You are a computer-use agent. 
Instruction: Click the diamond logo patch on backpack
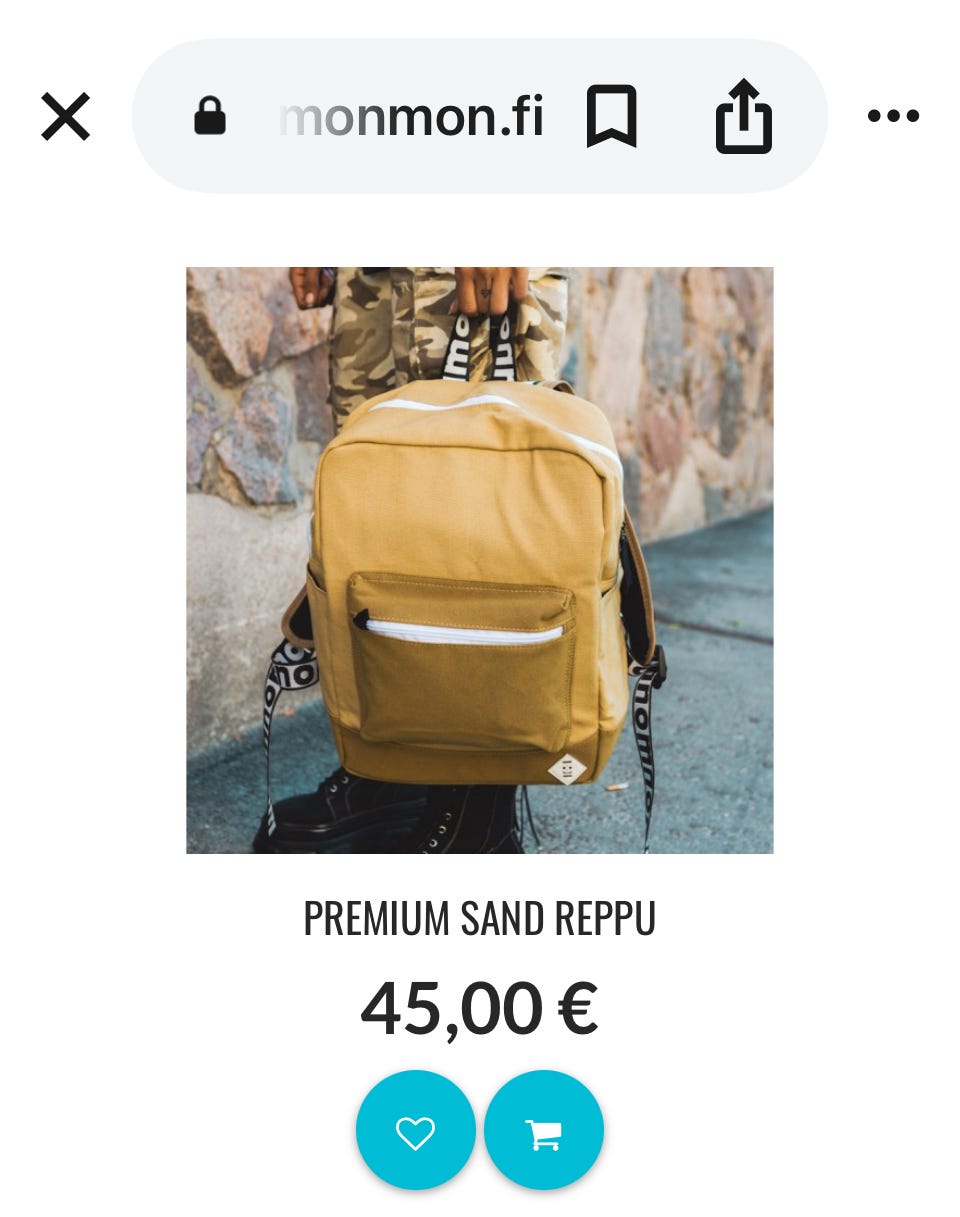click(567, 769)
